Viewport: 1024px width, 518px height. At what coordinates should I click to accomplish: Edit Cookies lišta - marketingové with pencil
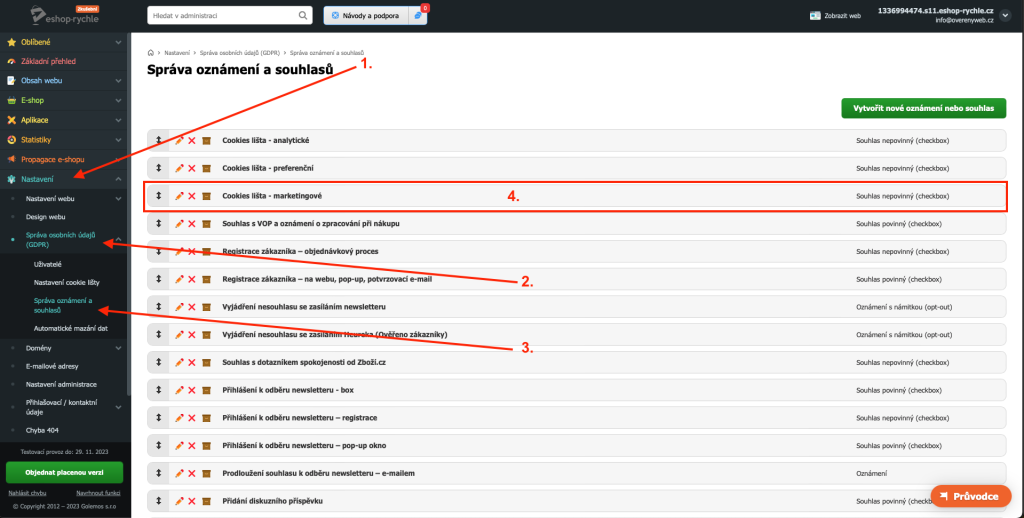(179, 196)
